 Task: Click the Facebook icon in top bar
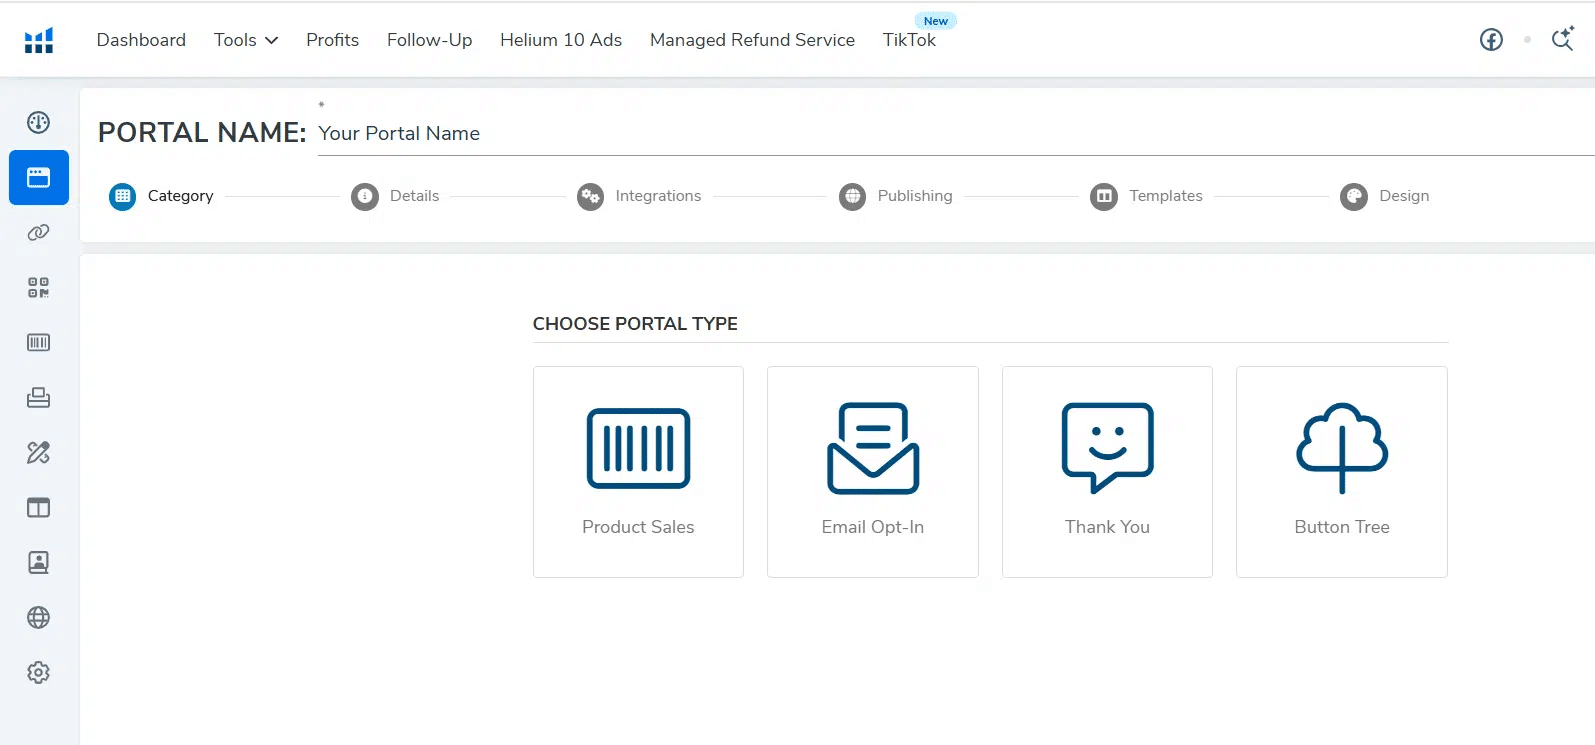(x=1491, y=40)
